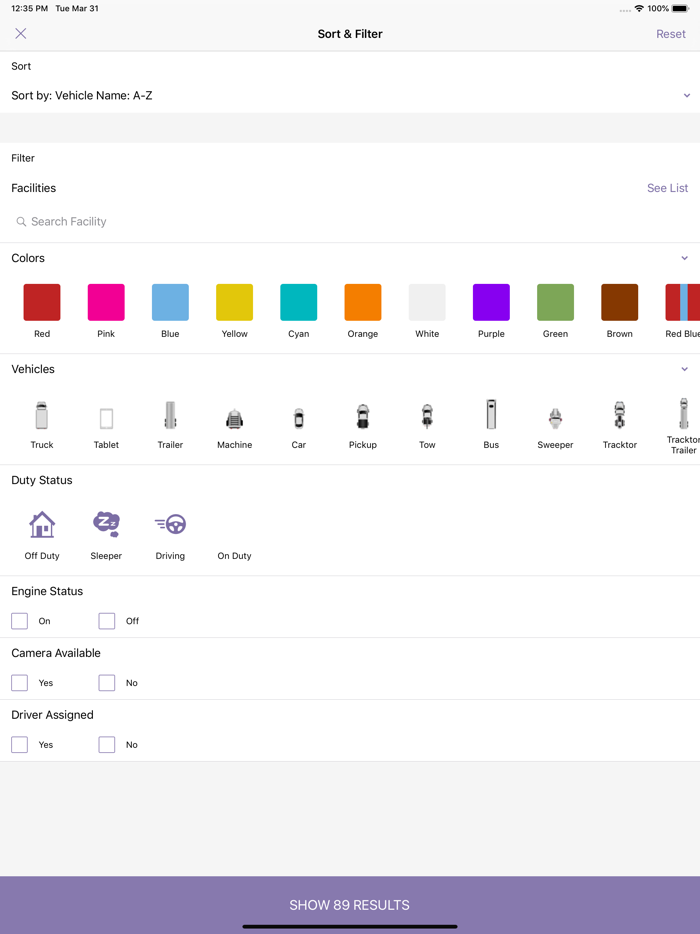
Task: Pick the Bus vehicle icon
Action: click(x=491, y=414)
